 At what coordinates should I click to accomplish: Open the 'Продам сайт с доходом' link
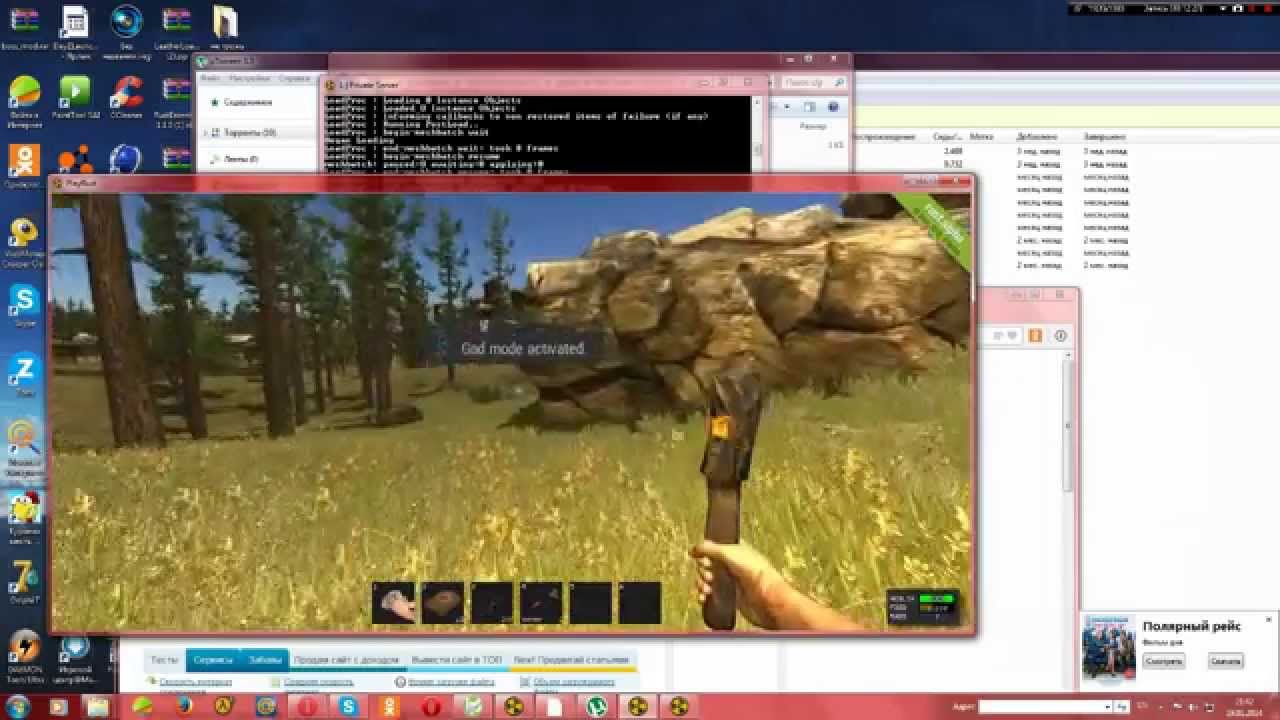coord(346,660)
